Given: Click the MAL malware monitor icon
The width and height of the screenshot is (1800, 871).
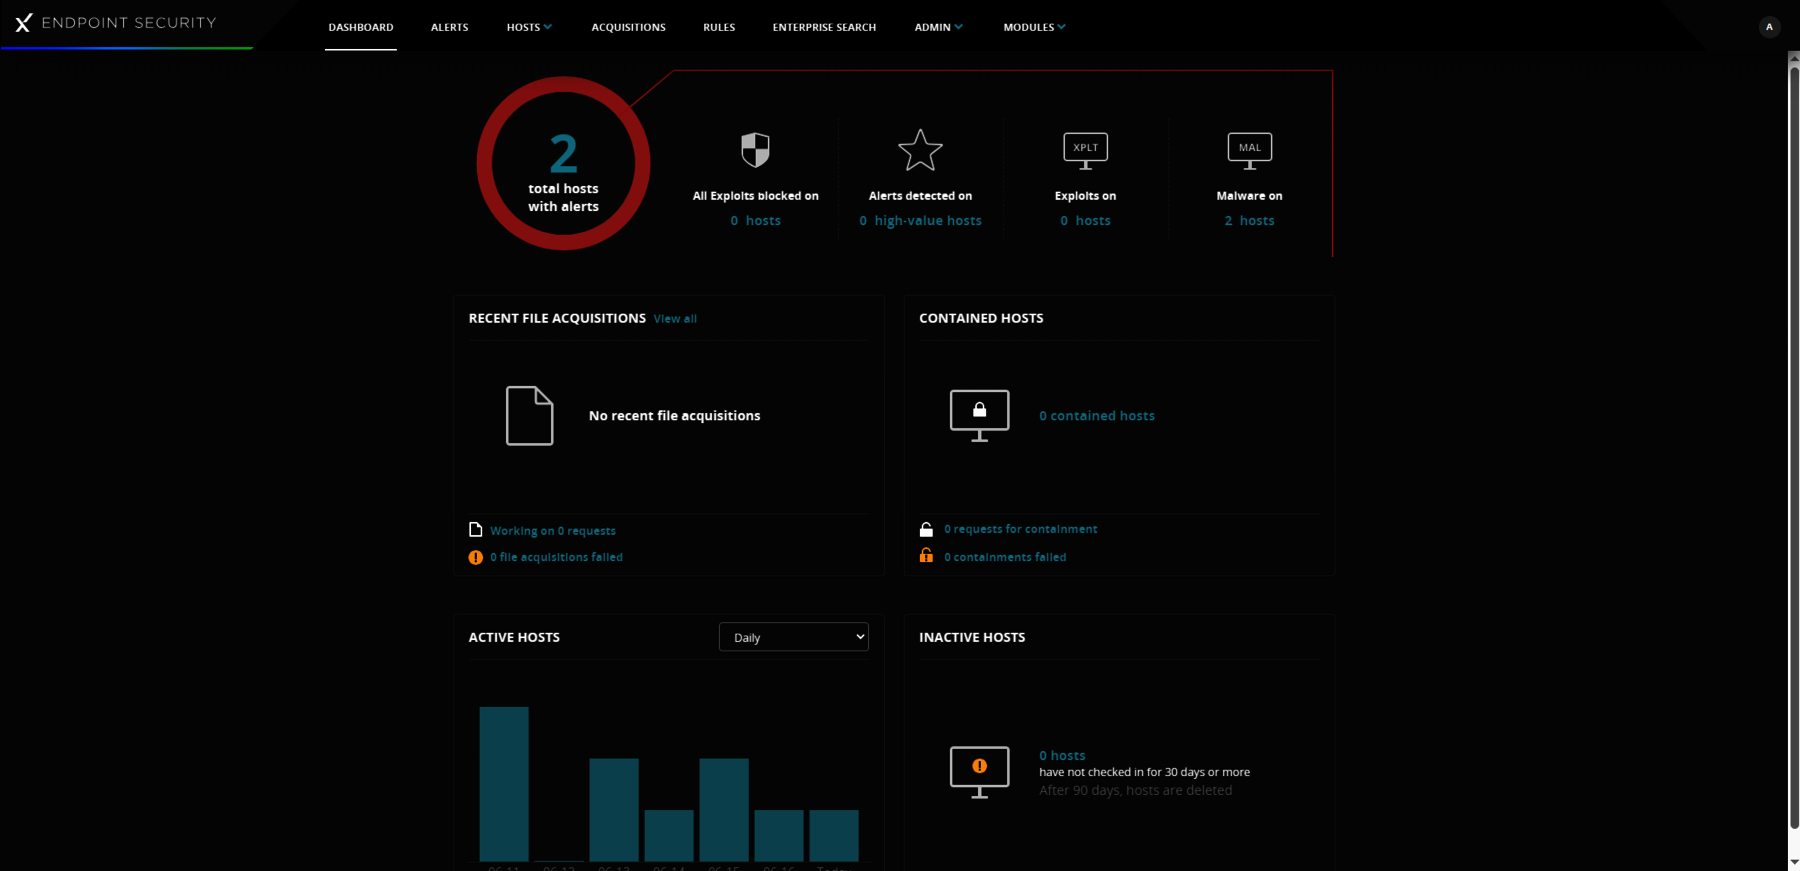Looking at the screenshot, I should pos(1249,150).
